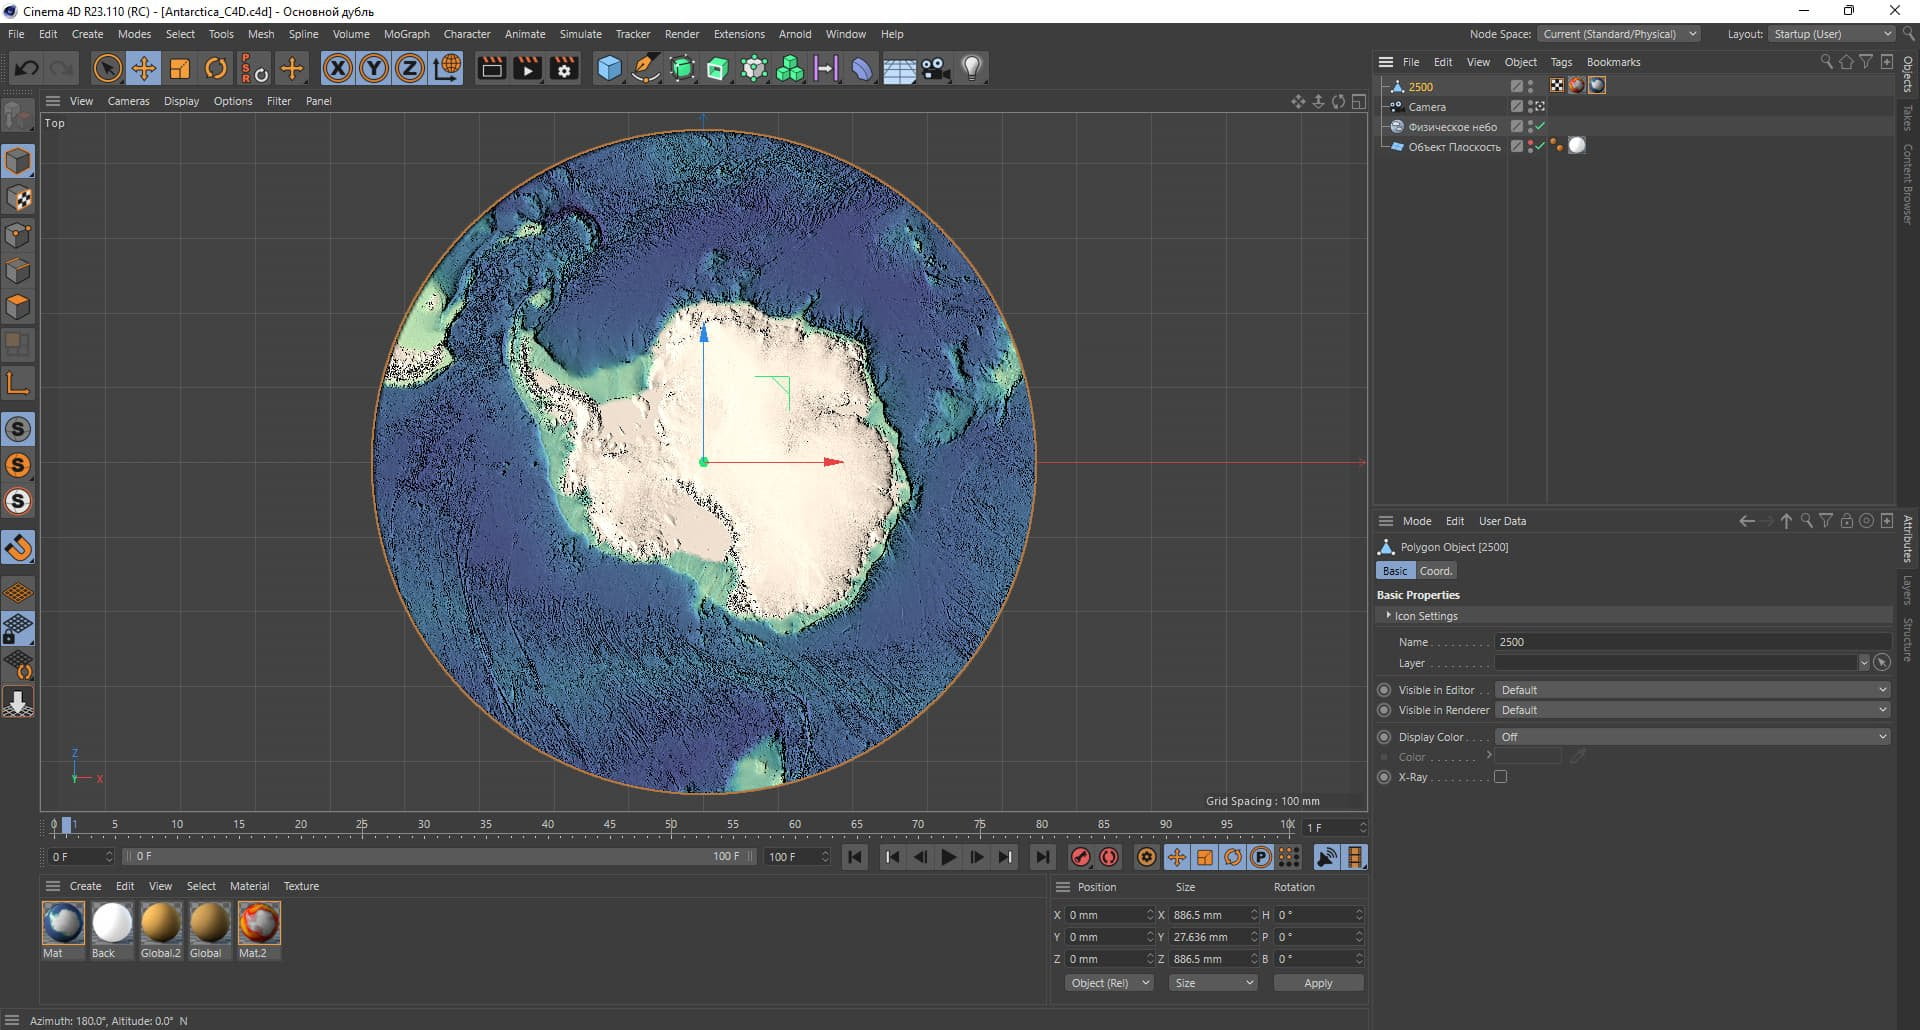
Task: Add a light object
Action: (x=972, y=68)
